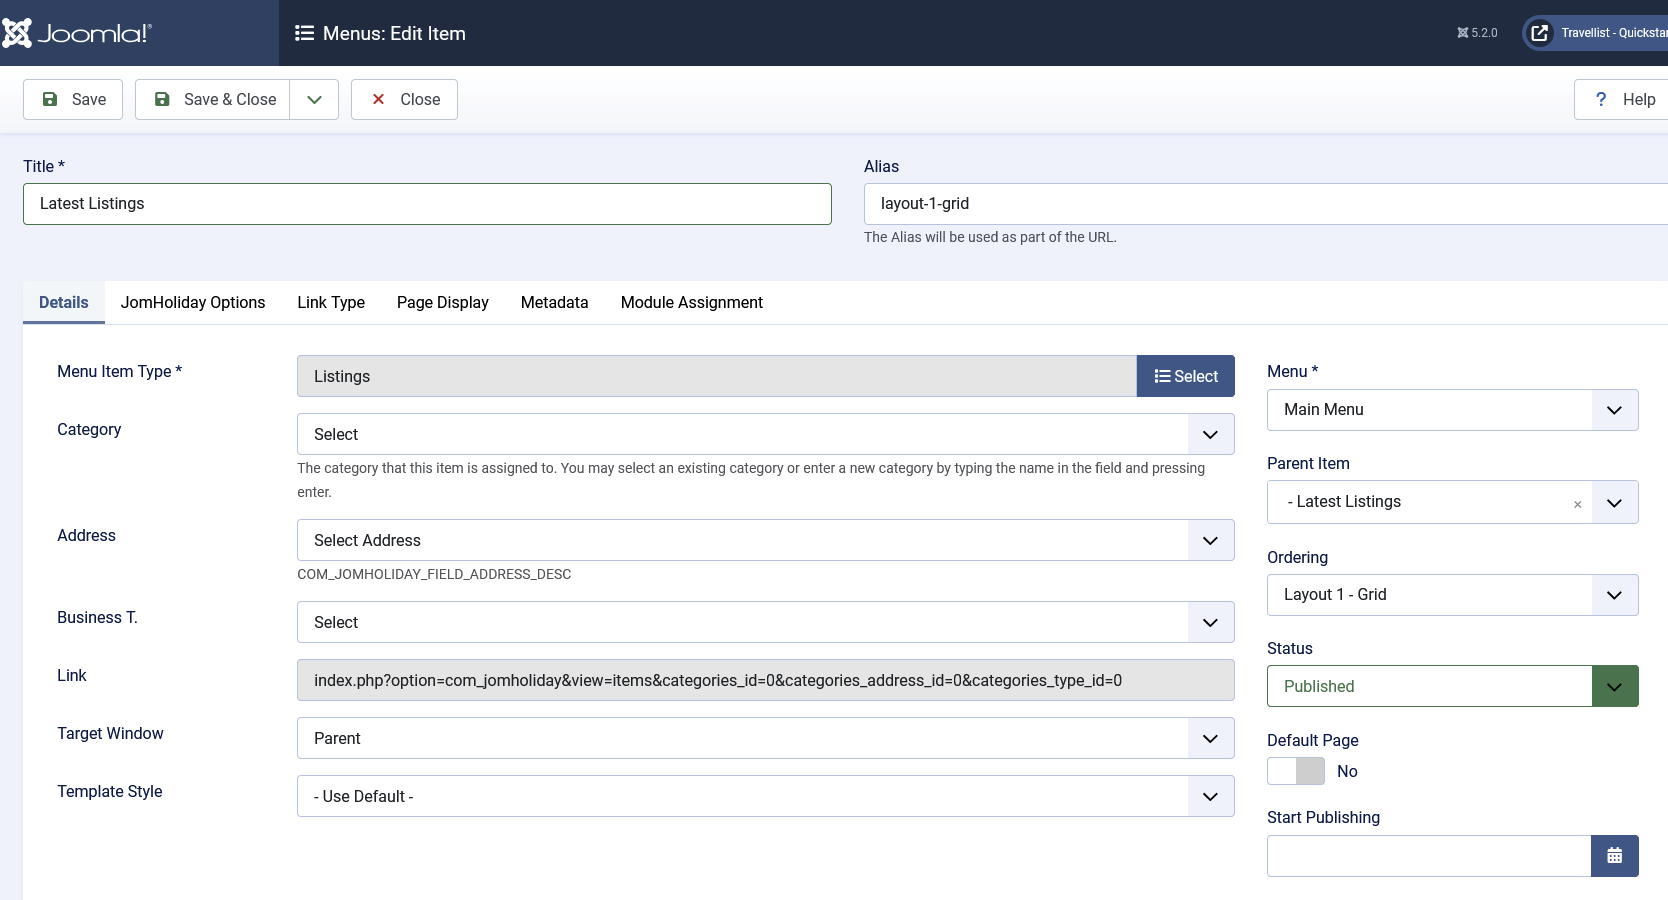Clear the Parent Item selection with x
The image size is (1668, 900).
point(1577,504)
